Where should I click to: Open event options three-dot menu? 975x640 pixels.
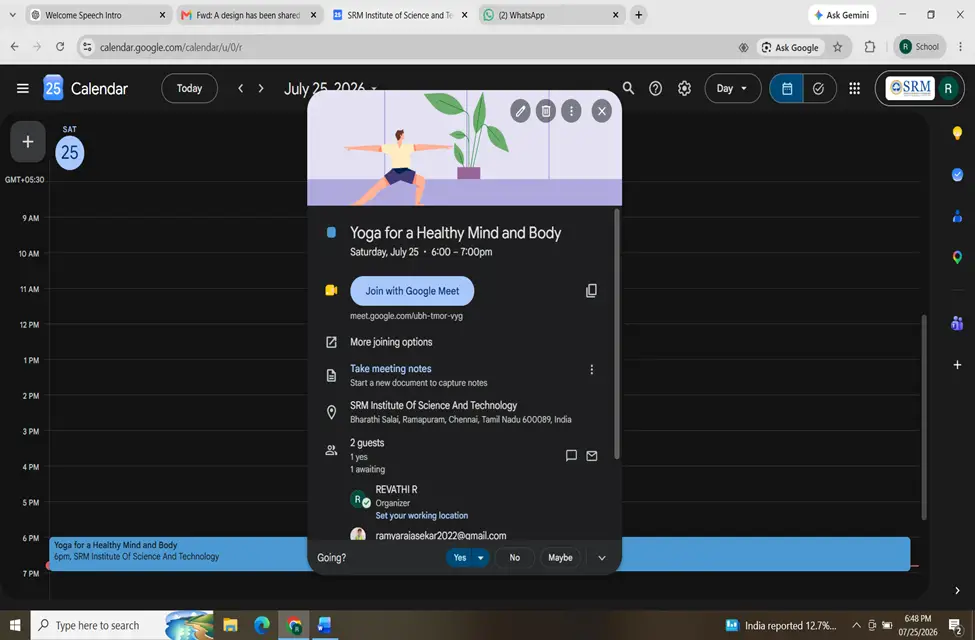571,111
